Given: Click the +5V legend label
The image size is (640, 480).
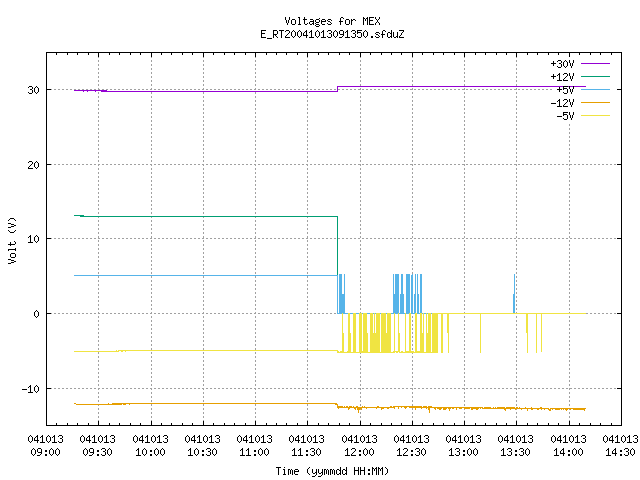Looking at the screenshot, I should pos(565,90).
